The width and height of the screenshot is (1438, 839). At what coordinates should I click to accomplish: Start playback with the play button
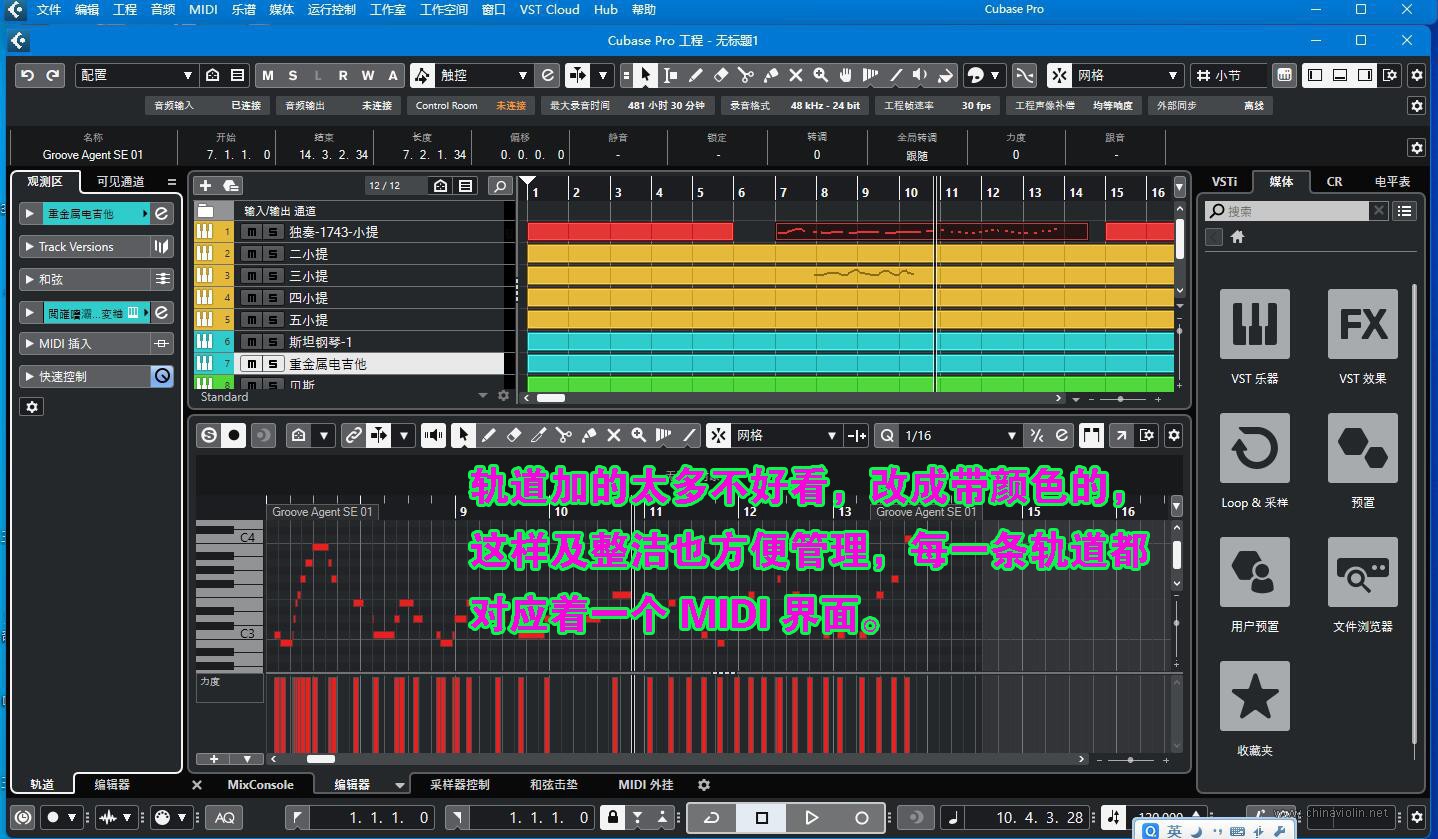[x=811, y=817]
